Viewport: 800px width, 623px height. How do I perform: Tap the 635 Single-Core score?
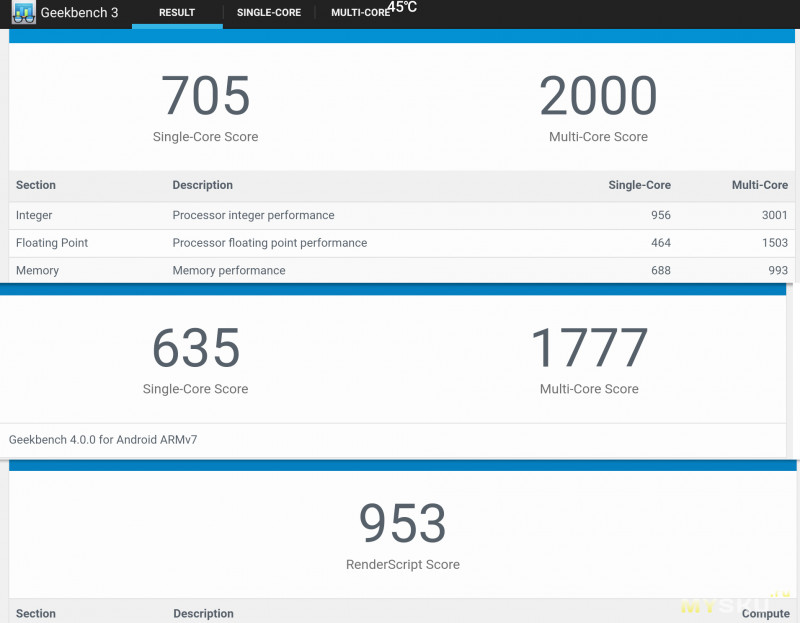[196, 349]
